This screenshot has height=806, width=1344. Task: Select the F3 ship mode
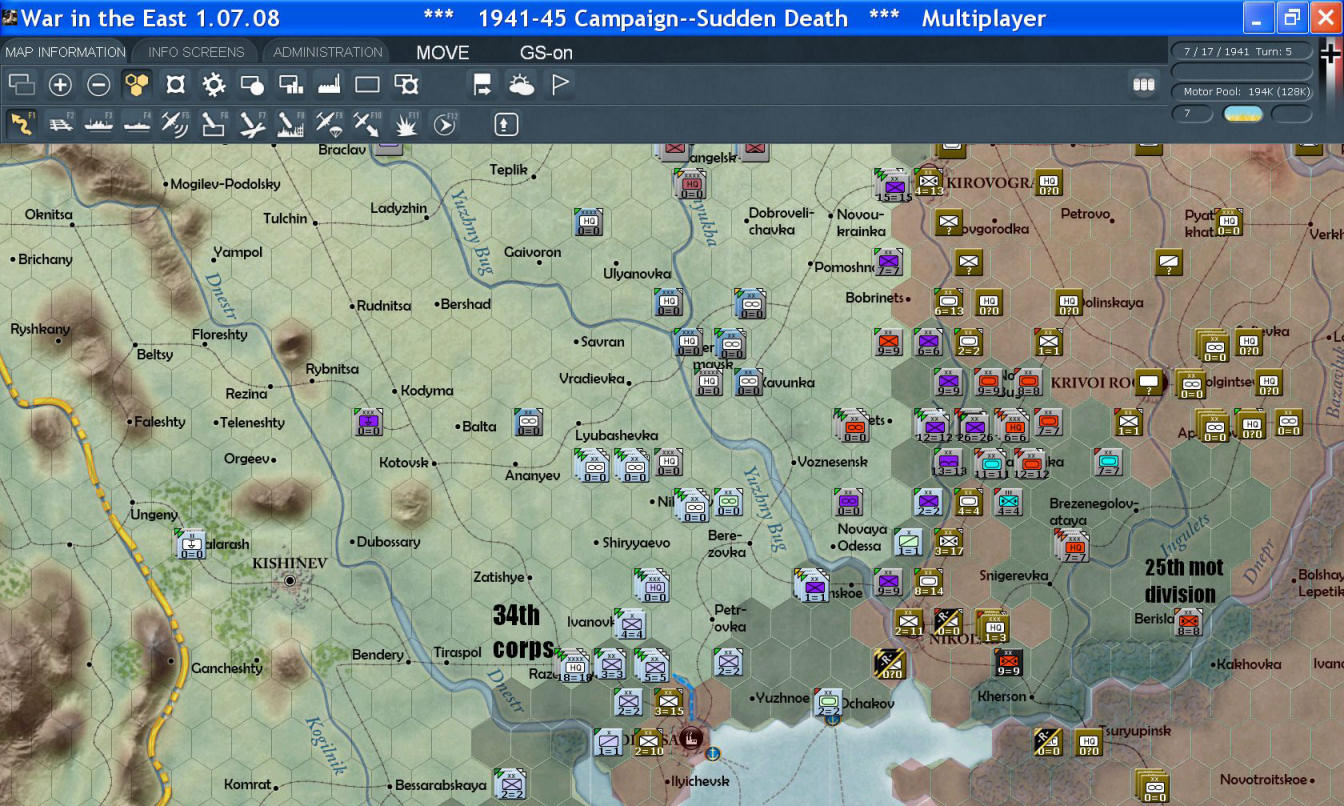point(99,123)
